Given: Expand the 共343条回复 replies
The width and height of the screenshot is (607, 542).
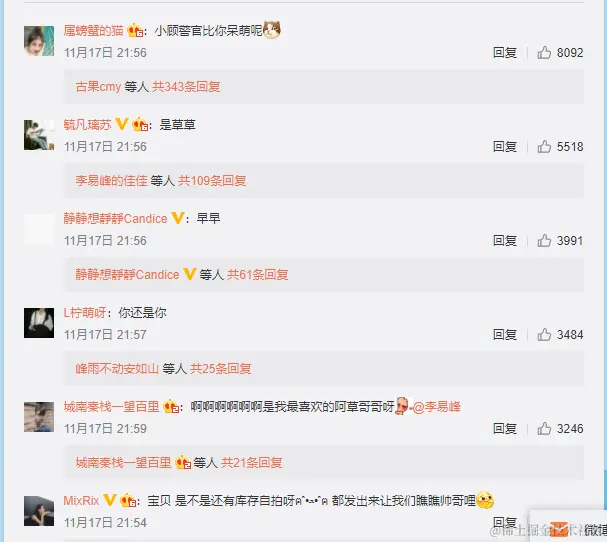Looking at the screenshot, I should point(186,86).
